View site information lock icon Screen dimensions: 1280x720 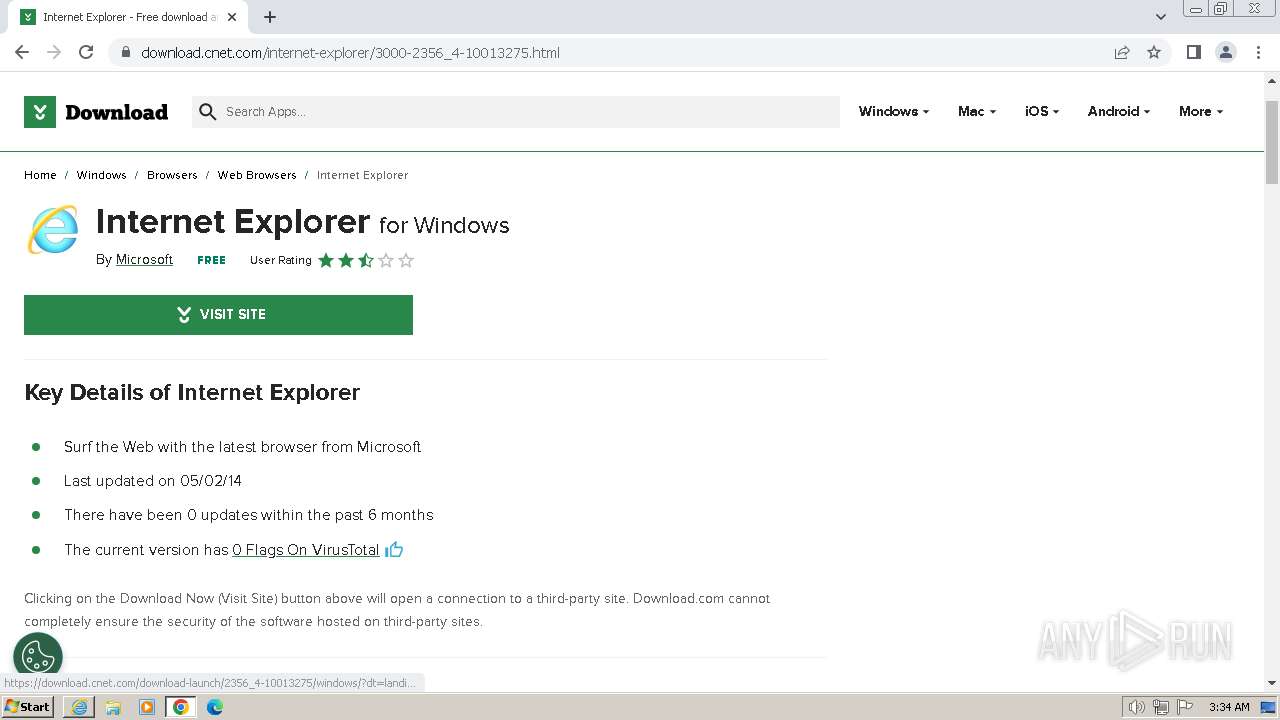[126, 52]
